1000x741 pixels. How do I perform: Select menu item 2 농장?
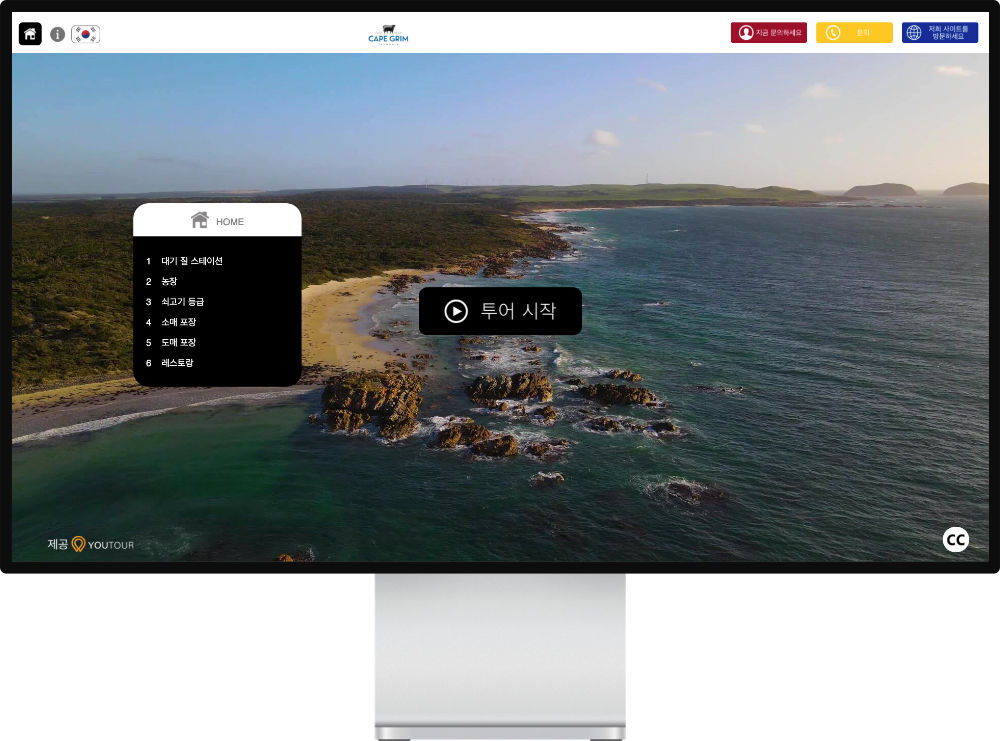click(169, 281)
